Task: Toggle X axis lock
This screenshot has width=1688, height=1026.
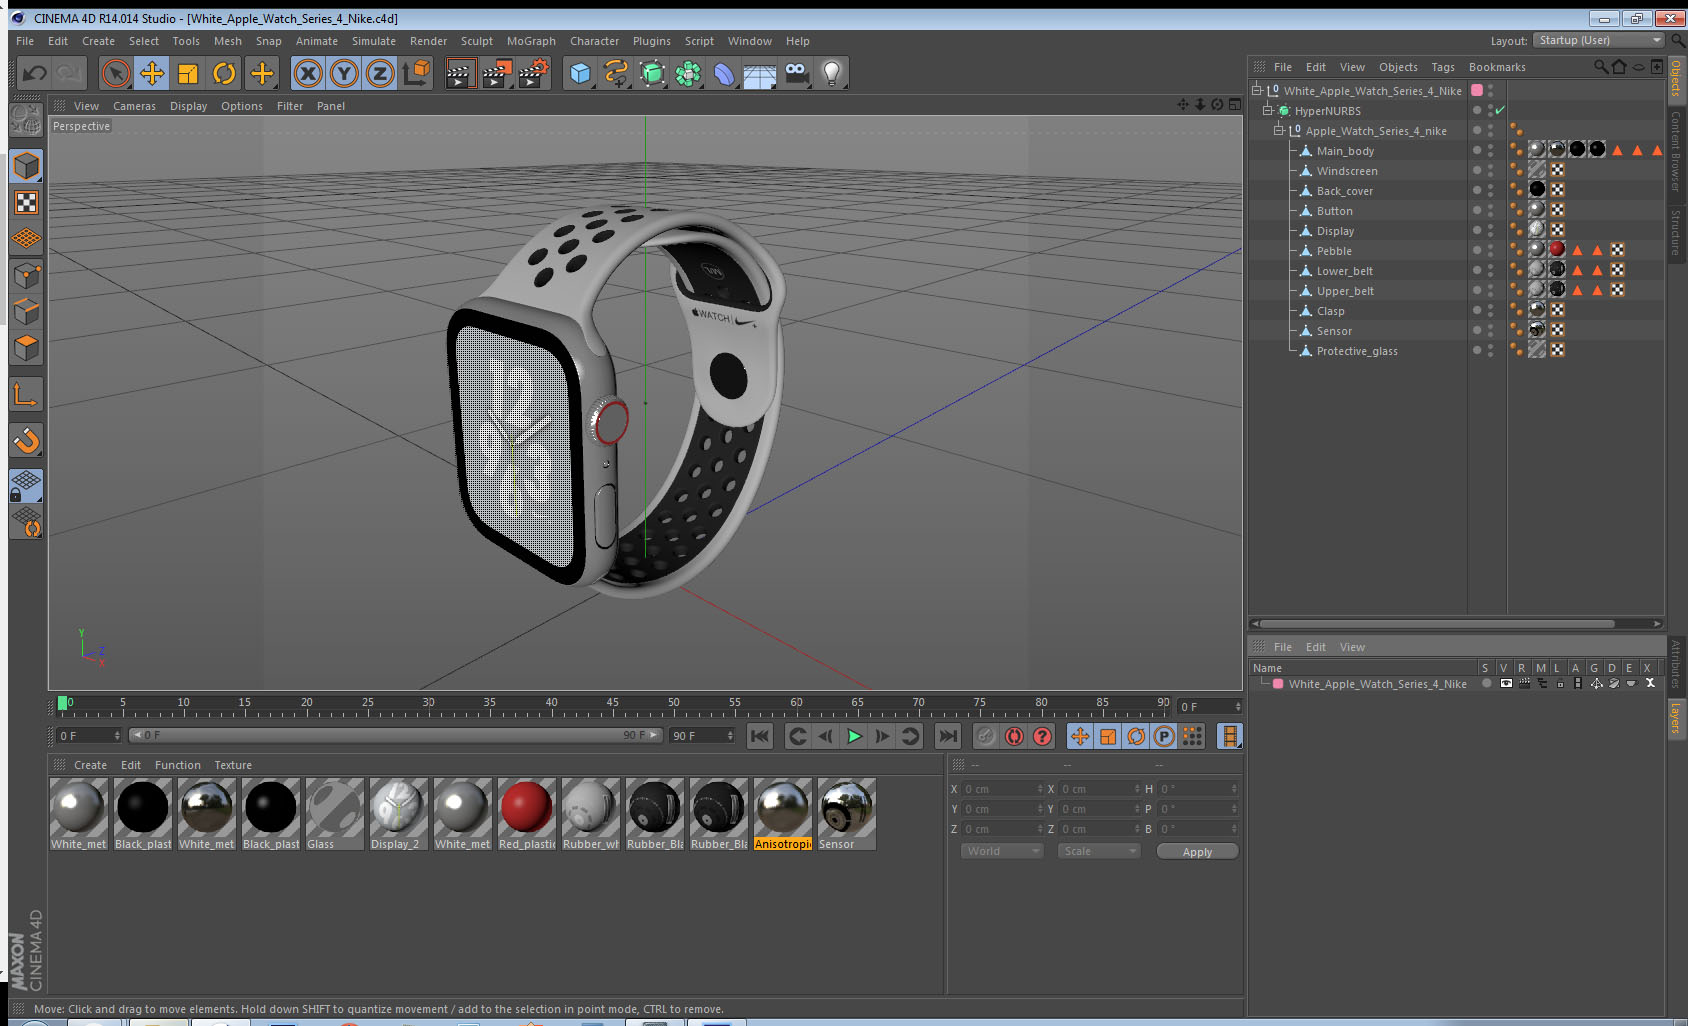Action: (308, 73)
